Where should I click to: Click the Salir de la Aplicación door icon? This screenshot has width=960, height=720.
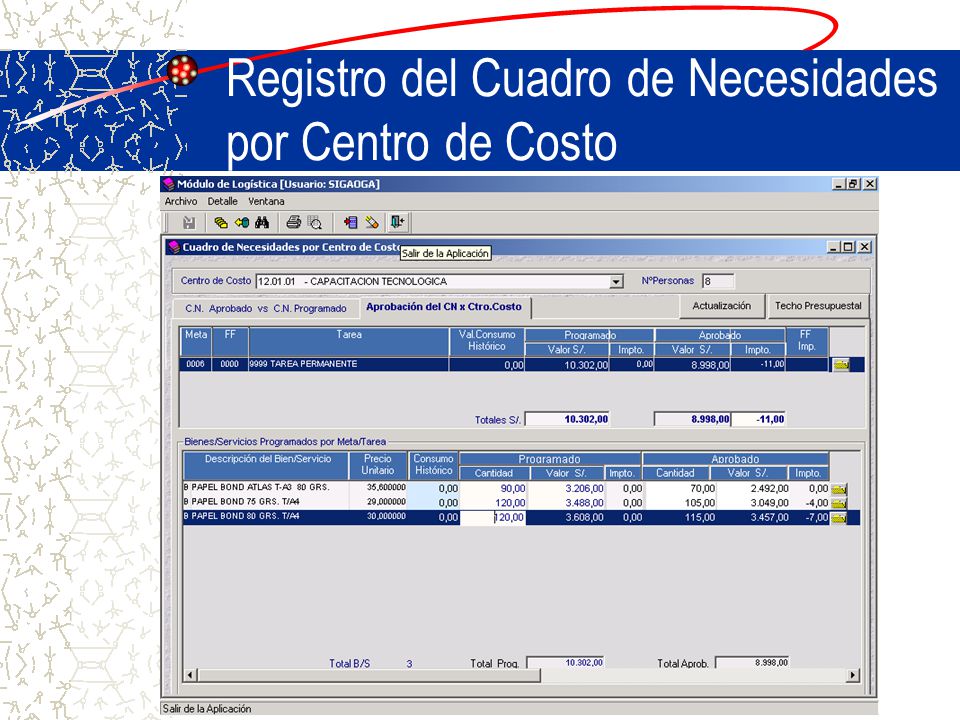pyautogui.click(x=397, y=222)
